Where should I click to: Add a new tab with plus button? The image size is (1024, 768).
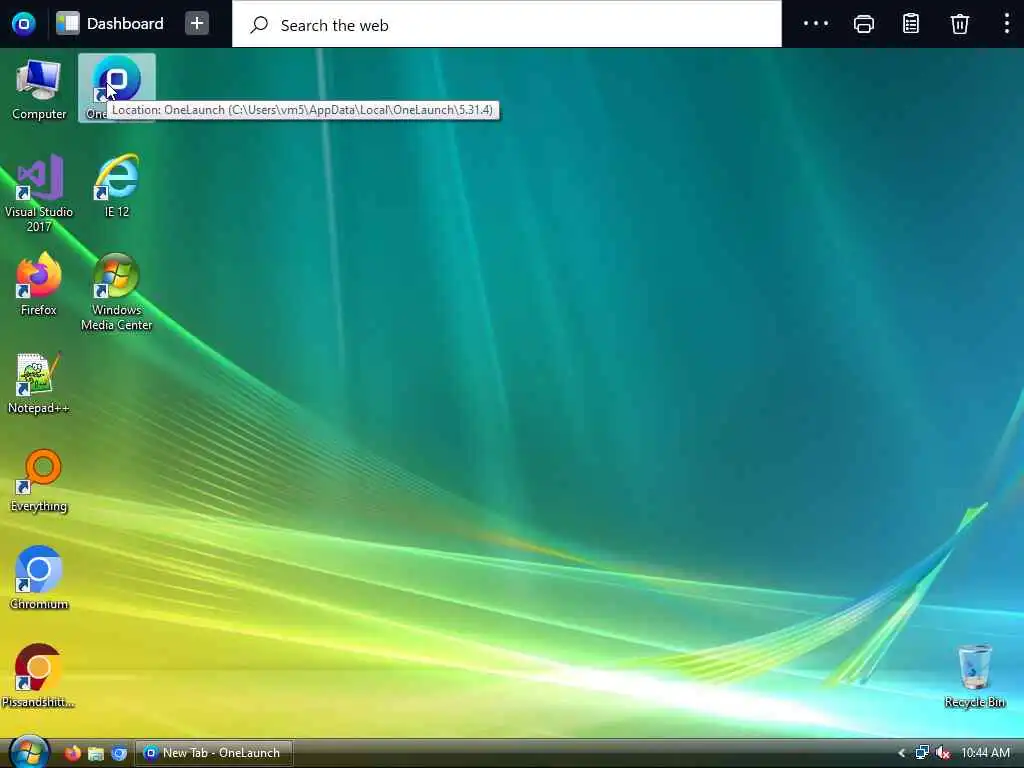(197, 24)
